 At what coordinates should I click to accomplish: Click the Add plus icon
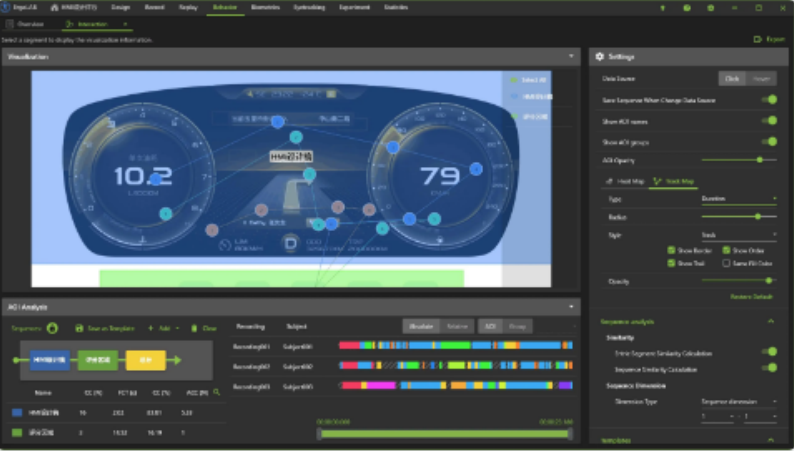pyautogui.click(x=151, y=327)
